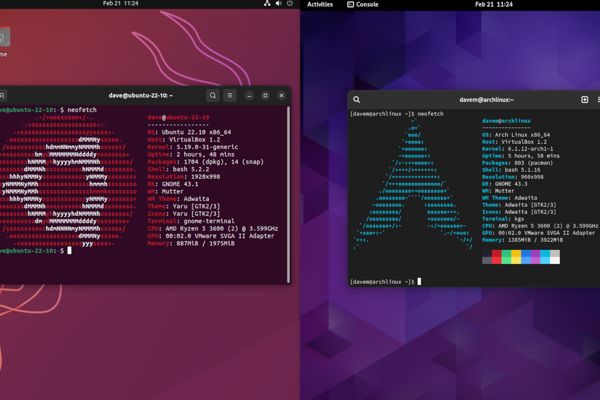Click the 'Packages: 803 (pacman)' line

point(517,163)
